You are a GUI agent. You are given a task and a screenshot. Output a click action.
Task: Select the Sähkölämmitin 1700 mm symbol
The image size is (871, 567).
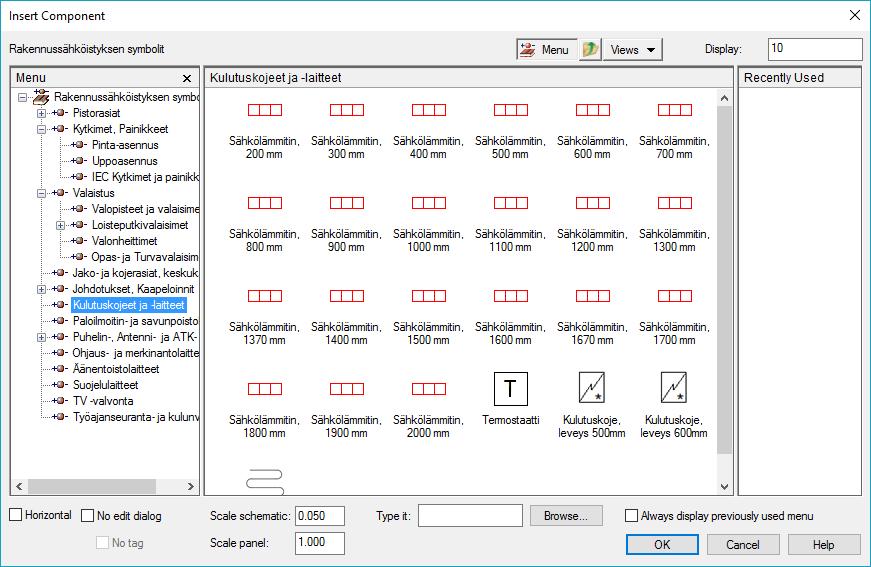click(x=674, y=296)
